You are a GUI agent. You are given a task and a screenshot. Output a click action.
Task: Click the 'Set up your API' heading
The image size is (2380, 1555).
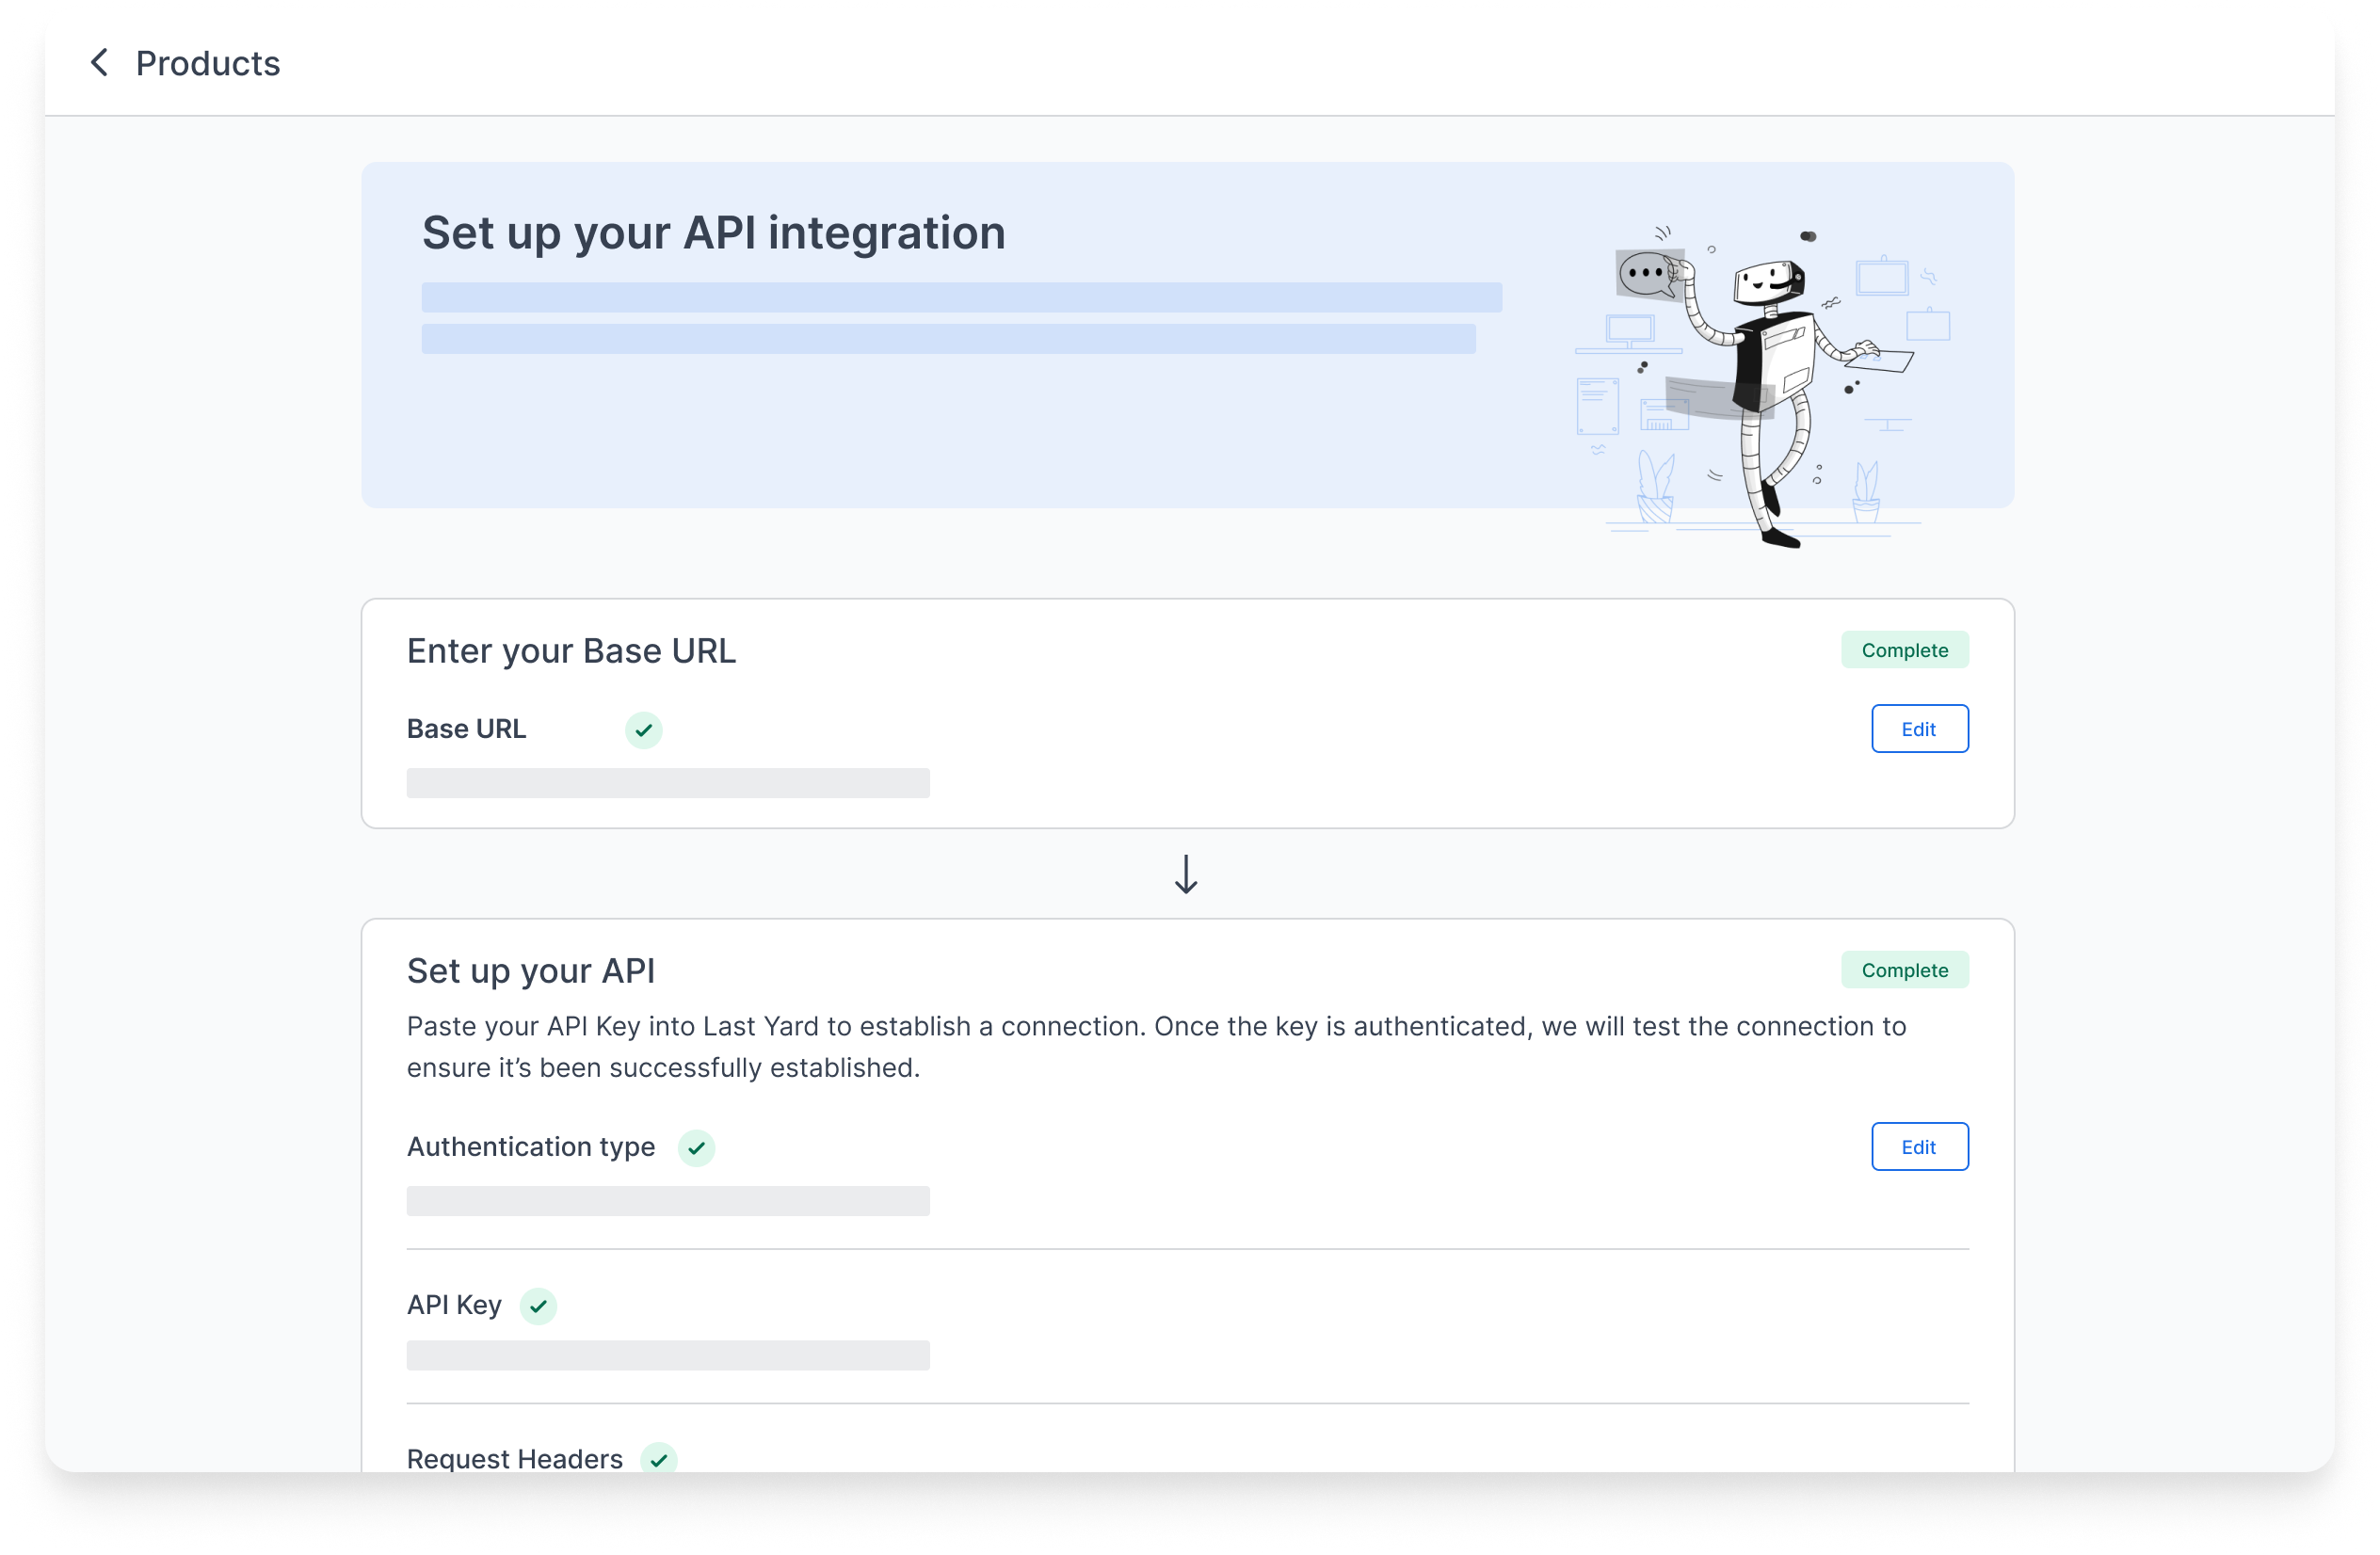pos(530,971)
